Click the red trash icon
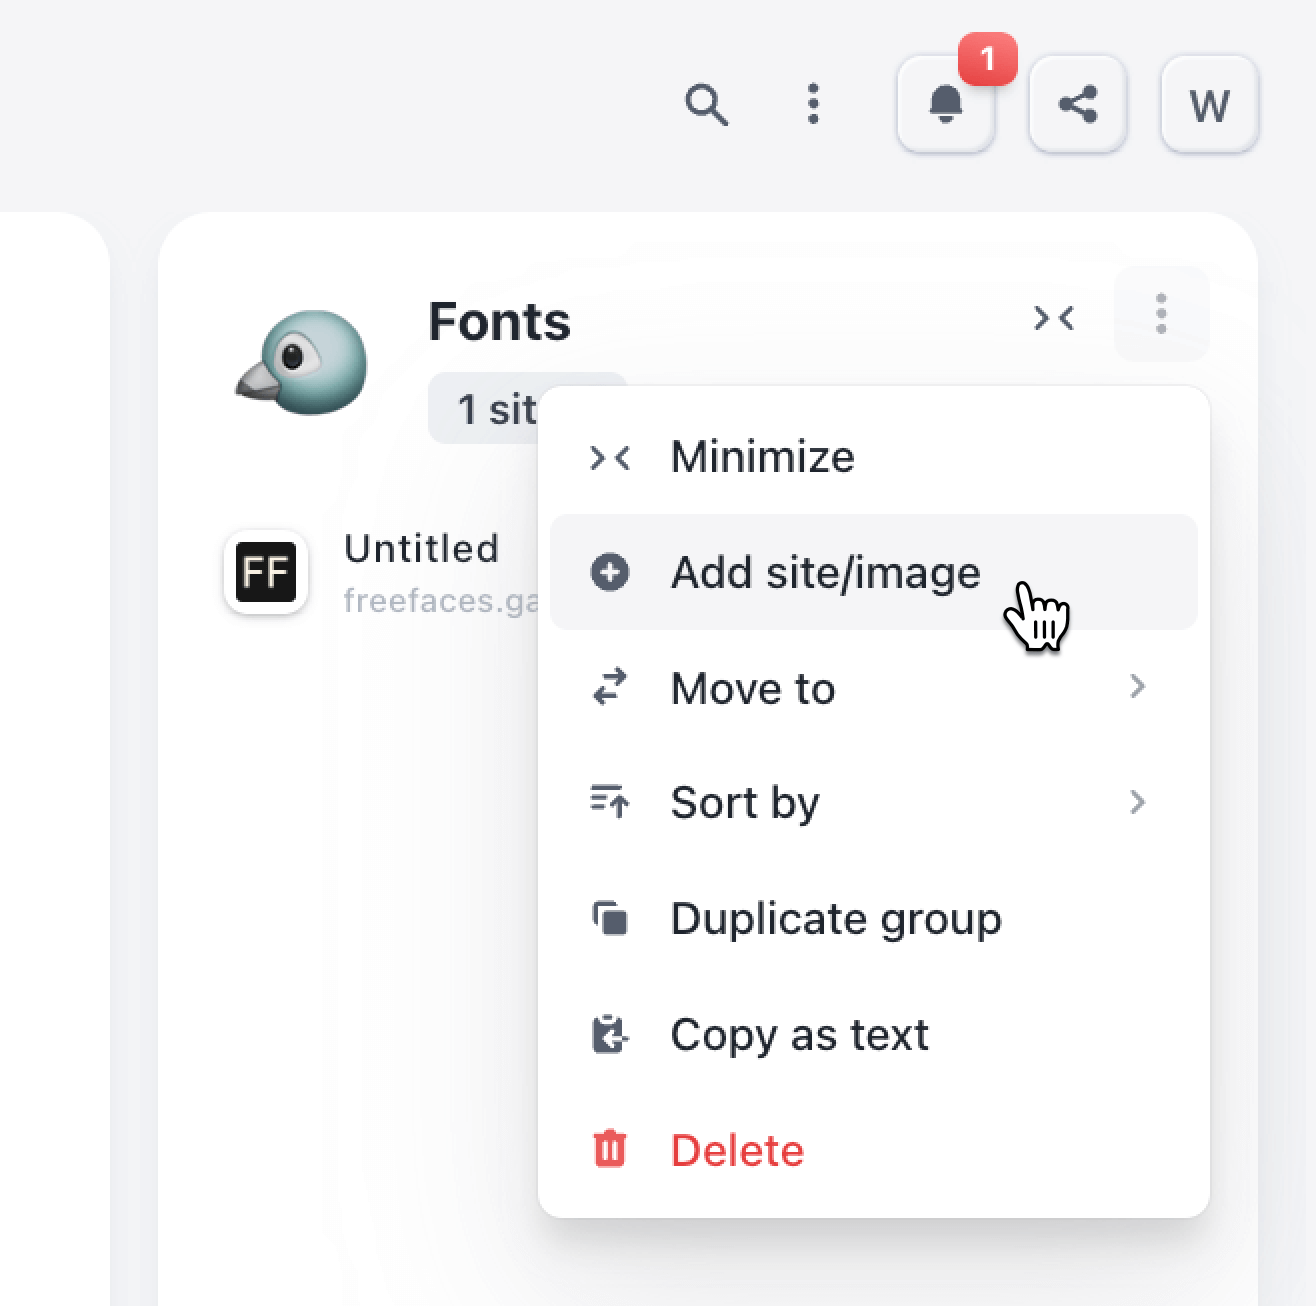Image resolution: width=1316 pixels, height=1306 pixels. pyautogui.click(x=610, y=1149)
